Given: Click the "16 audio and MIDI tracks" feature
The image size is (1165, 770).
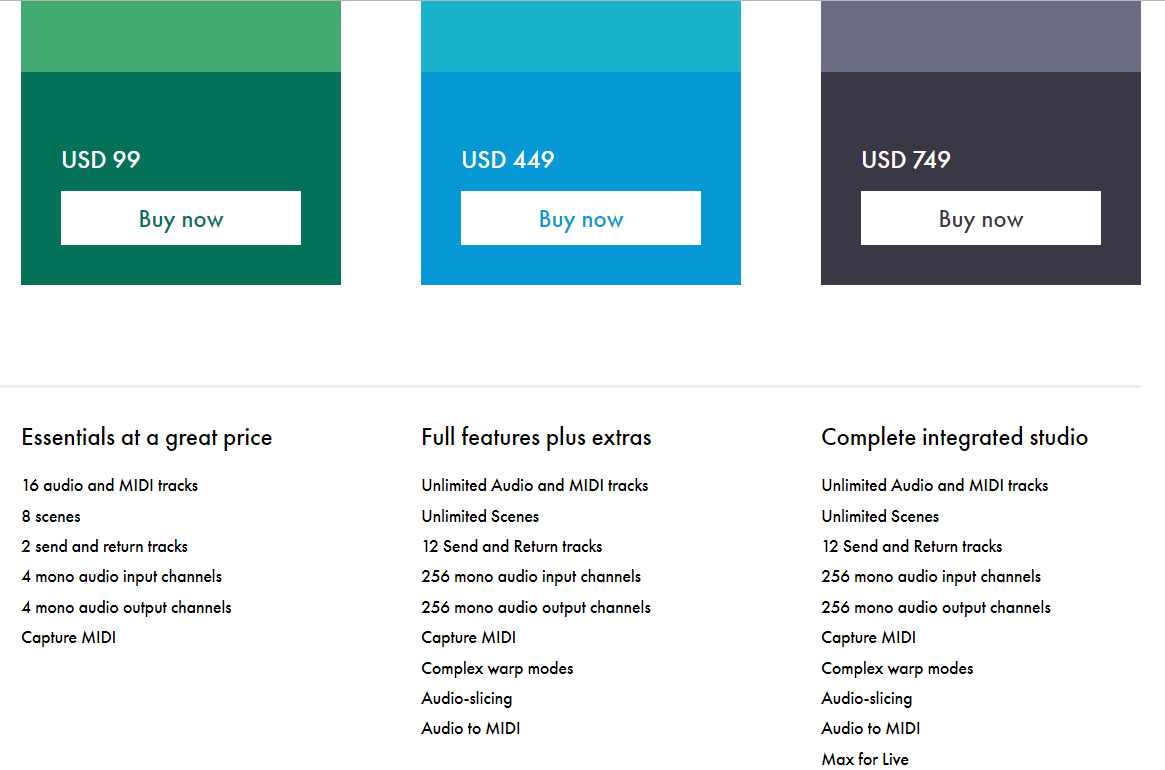Looking at the screenshot, I should click(110, 485).
